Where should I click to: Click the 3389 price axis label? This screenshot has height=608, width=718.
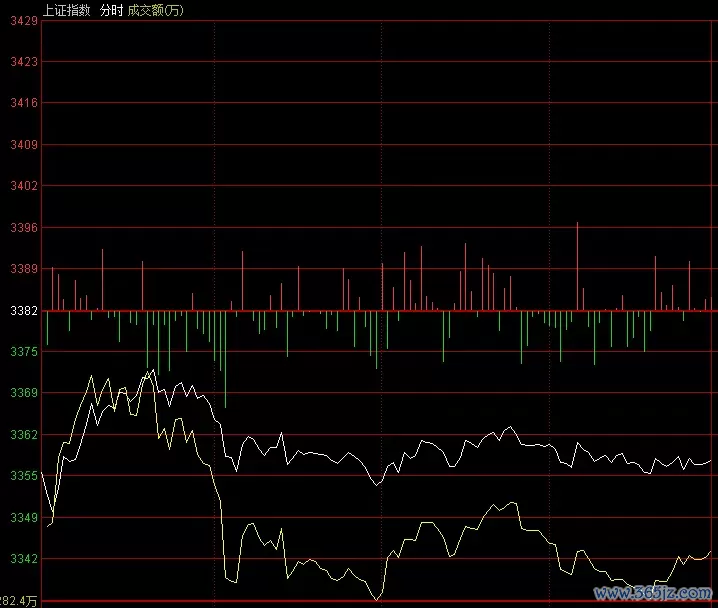click(19, 269)
